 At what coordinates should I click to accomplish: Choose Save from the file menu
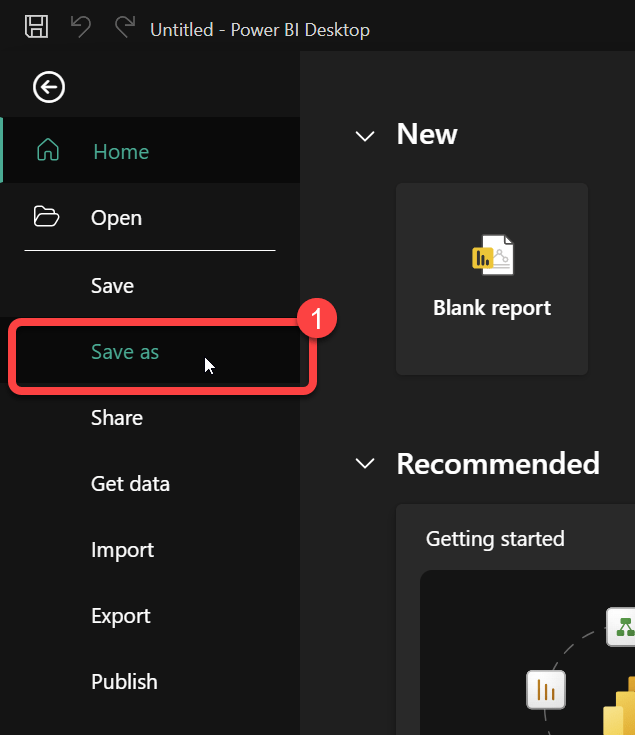pyautogui.click(x=151, y=285)
